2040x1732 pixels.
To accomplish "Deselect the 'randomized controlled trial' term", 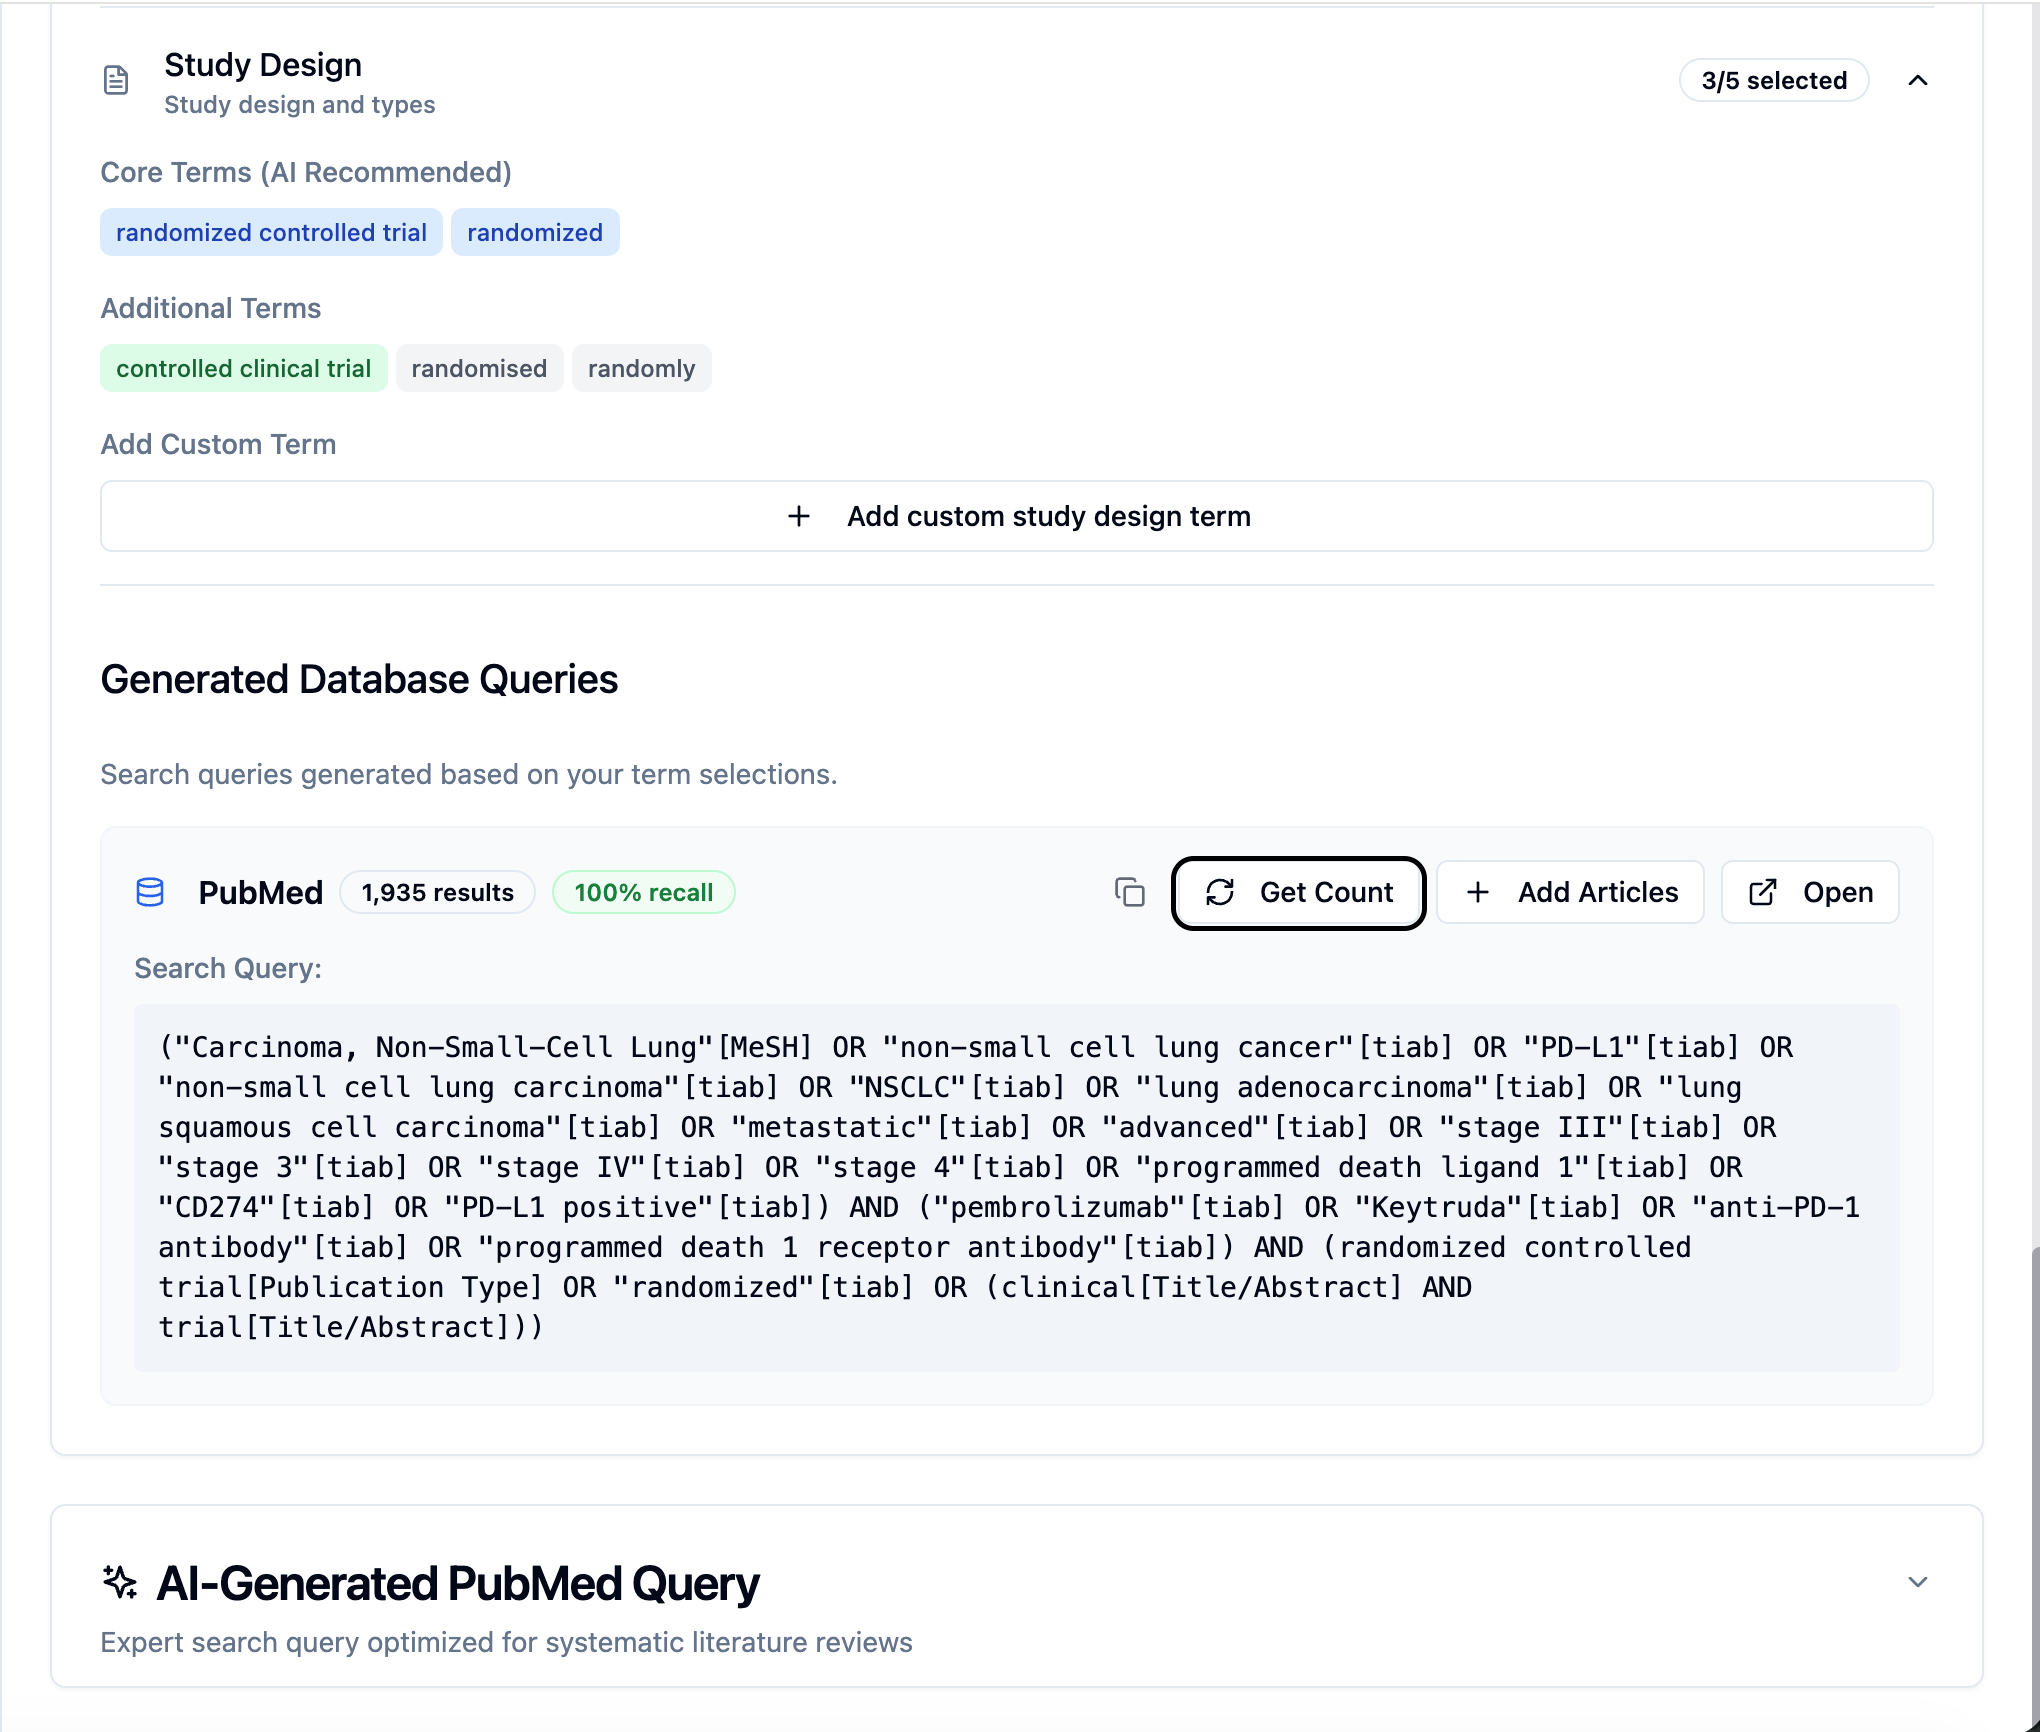I will click(271, 232).
